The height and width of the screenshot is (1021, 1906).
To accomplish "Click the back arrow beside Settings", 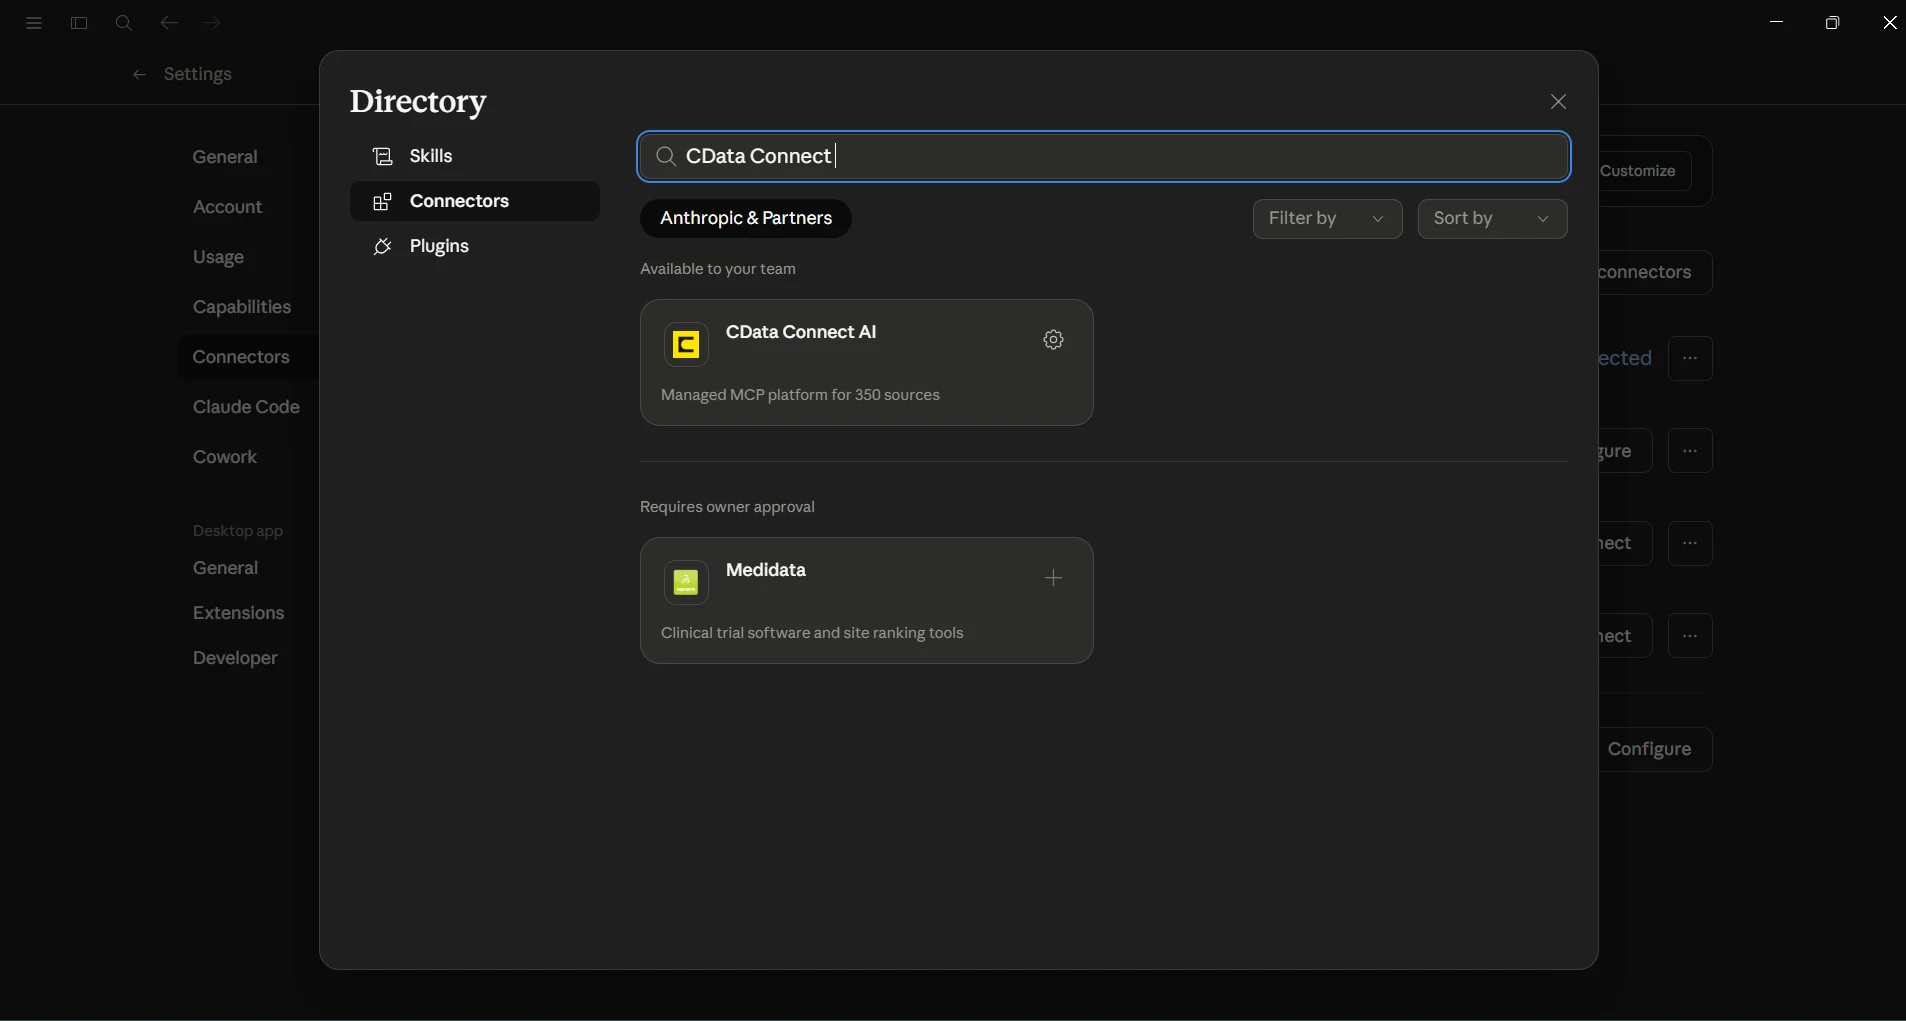I will [x=140, y=75].
